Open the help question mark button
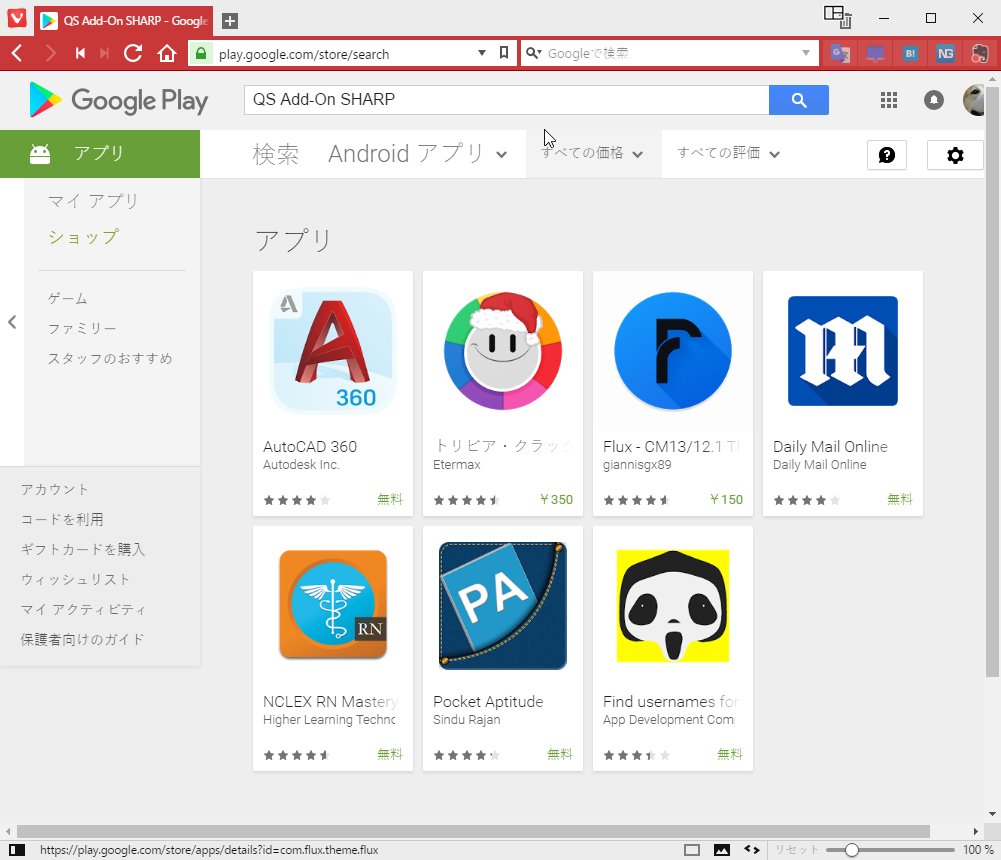 (887, 155)
